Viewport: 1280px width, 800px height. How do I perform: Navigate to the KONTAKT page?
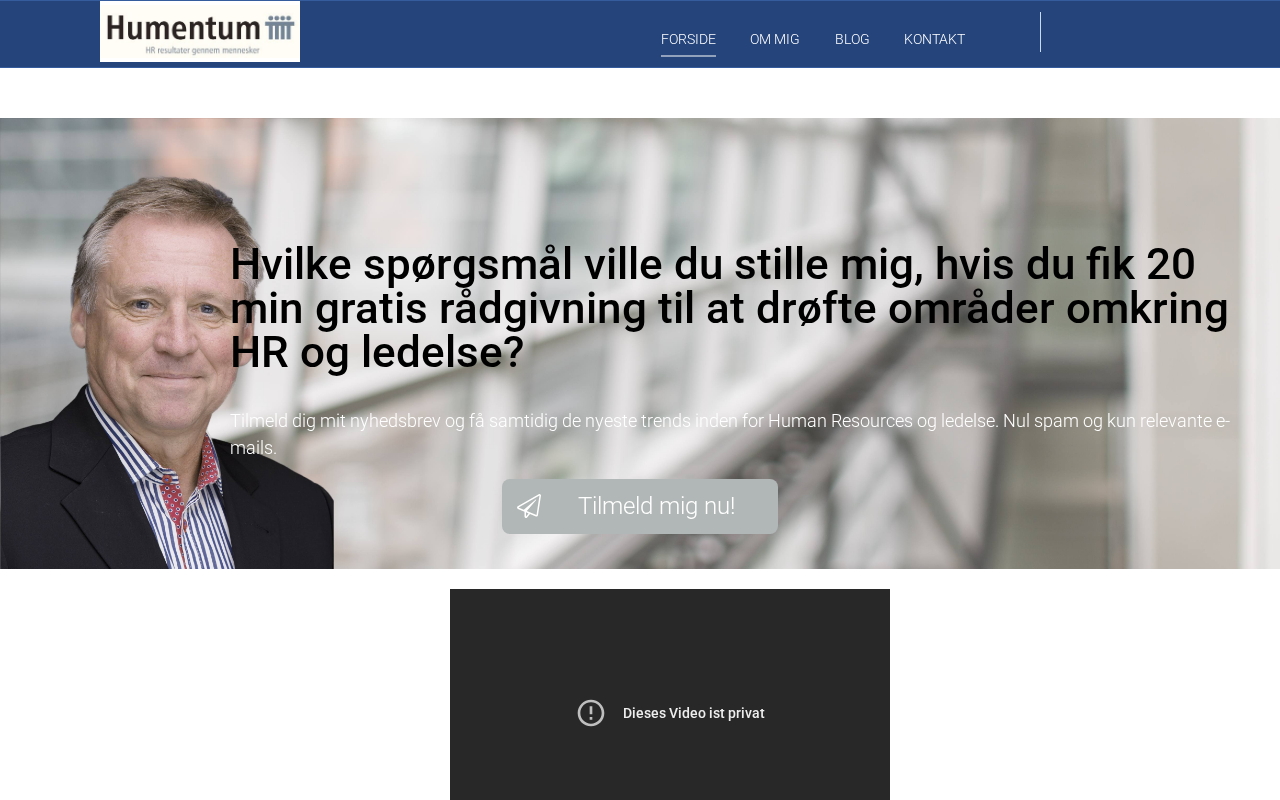[x=934, y=39]
